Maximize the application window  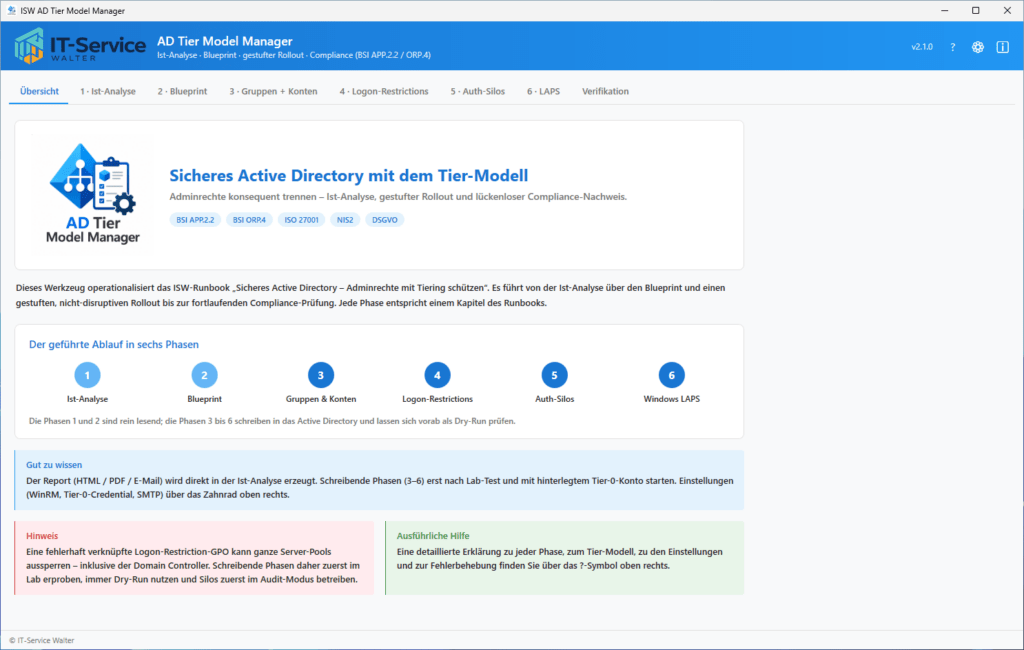click(x=976, y=10)
